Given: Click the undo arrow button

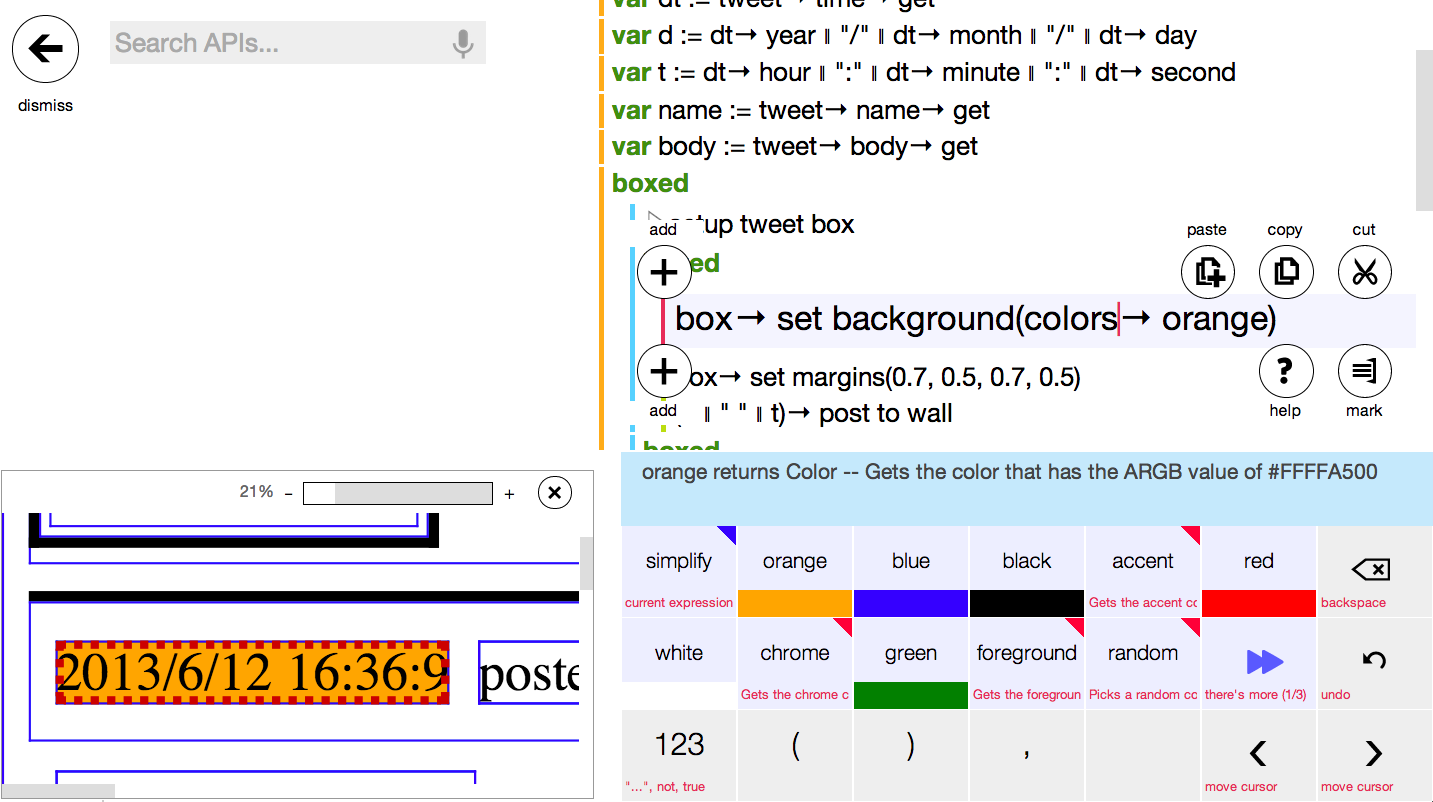Looking at the screenshot, I should (1374, 662).
